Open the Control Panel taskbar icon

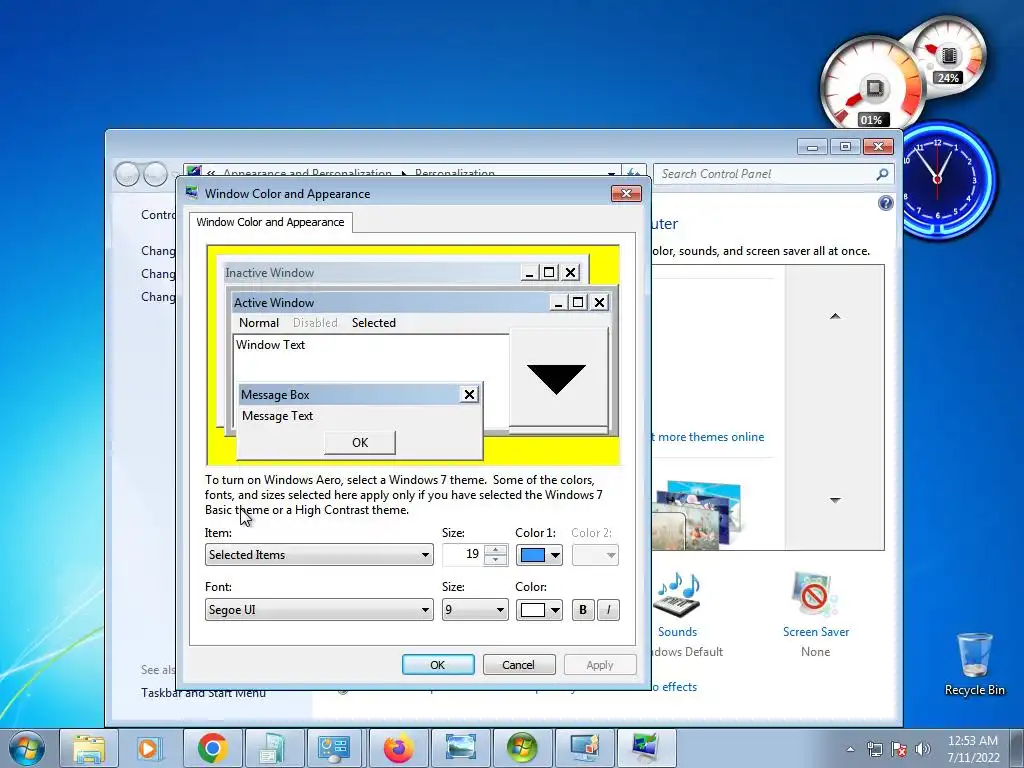click(336, 748)
